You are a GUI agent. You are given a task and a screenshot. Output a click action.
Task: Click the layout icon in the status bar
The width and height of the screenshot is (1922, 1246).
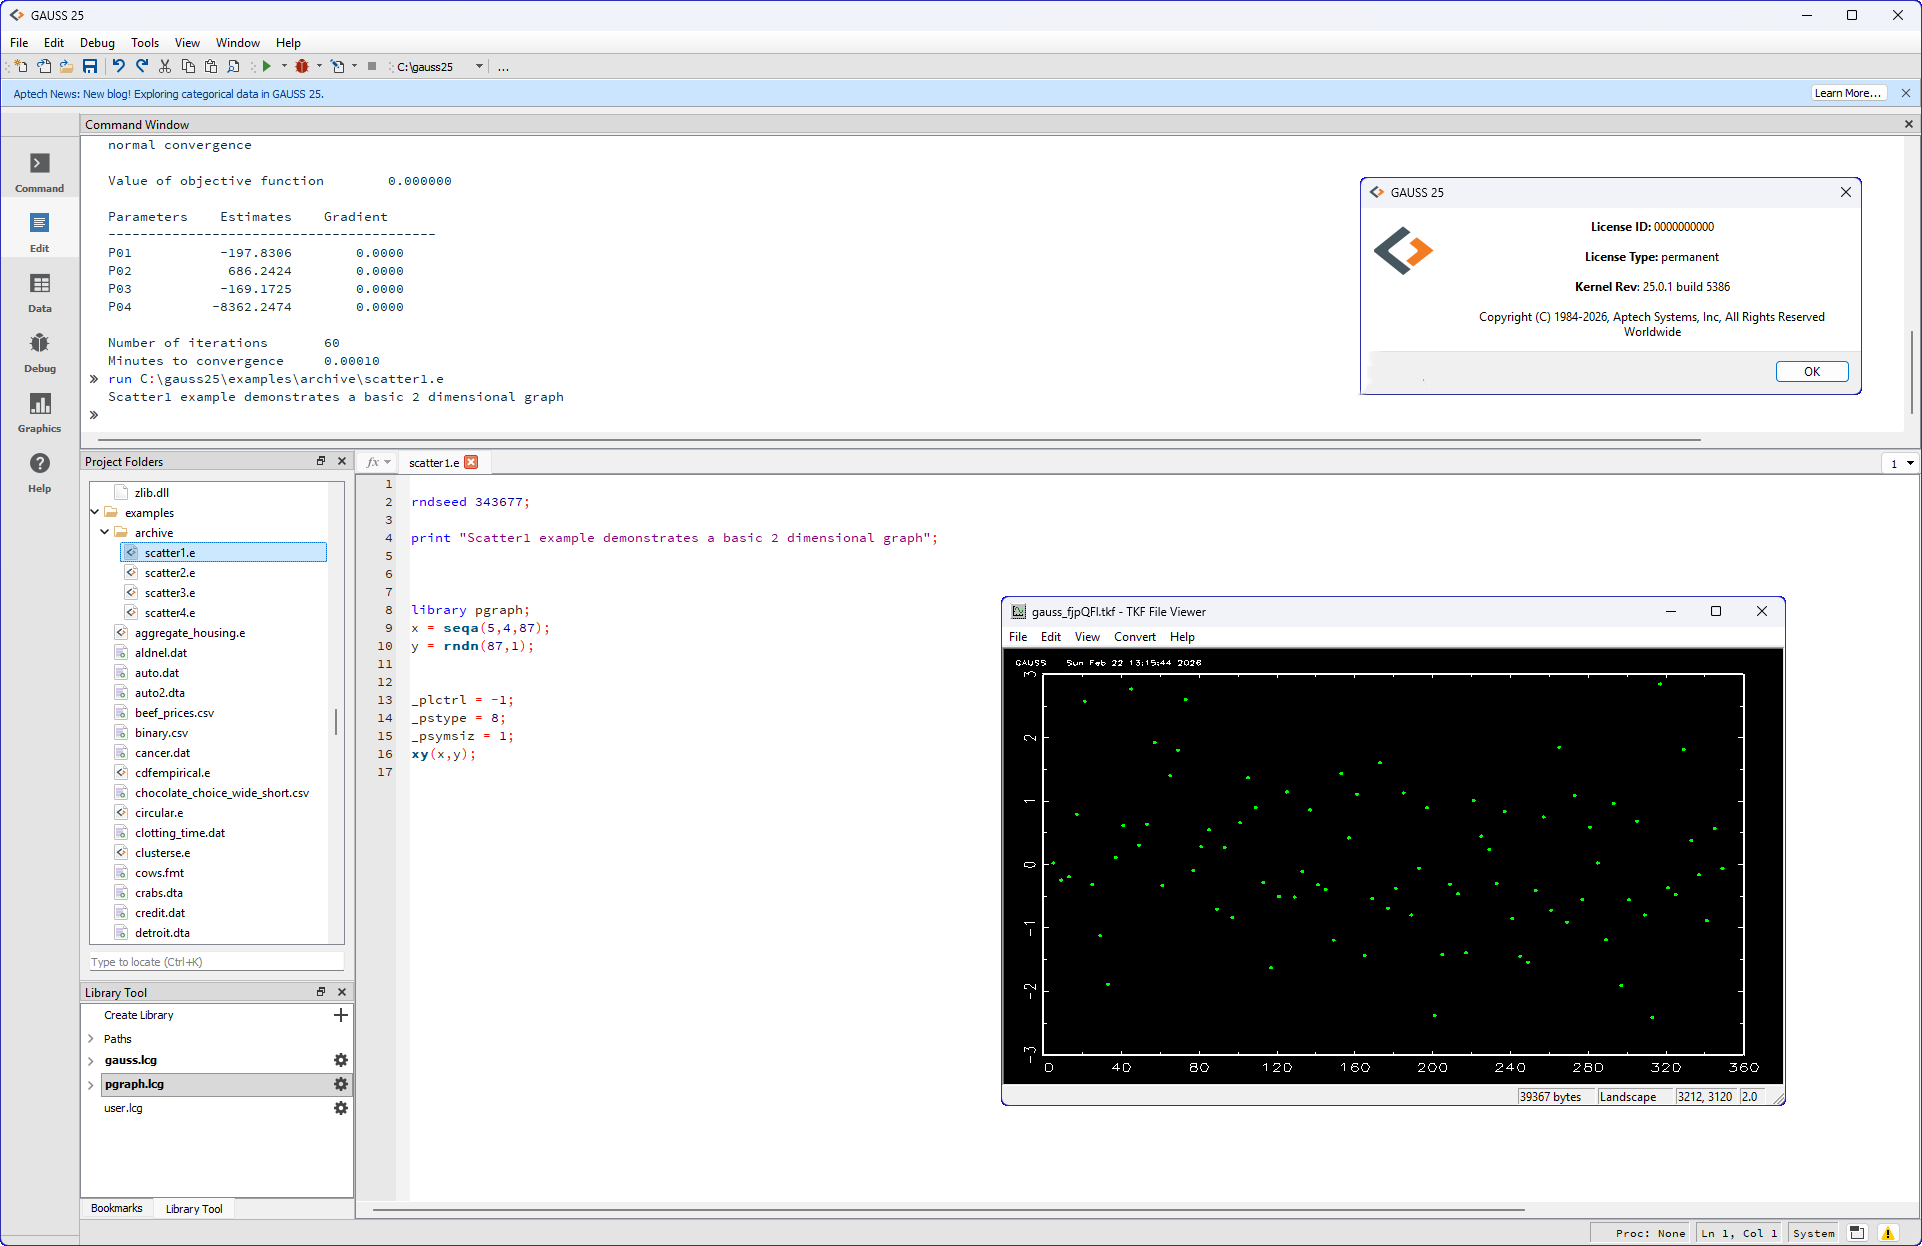1857,1233
